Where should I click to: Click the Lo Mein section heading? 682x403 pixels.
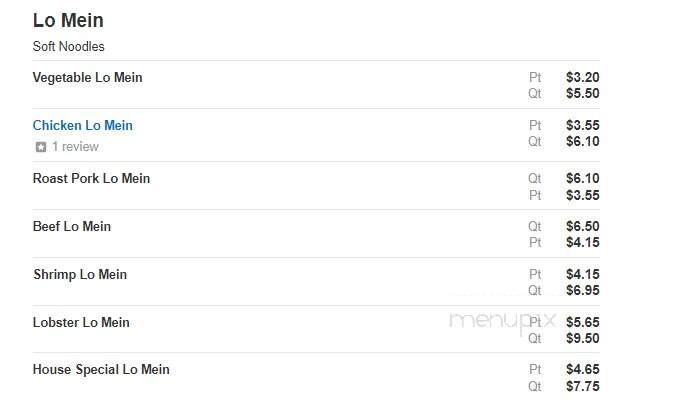[x=68, y=20]
